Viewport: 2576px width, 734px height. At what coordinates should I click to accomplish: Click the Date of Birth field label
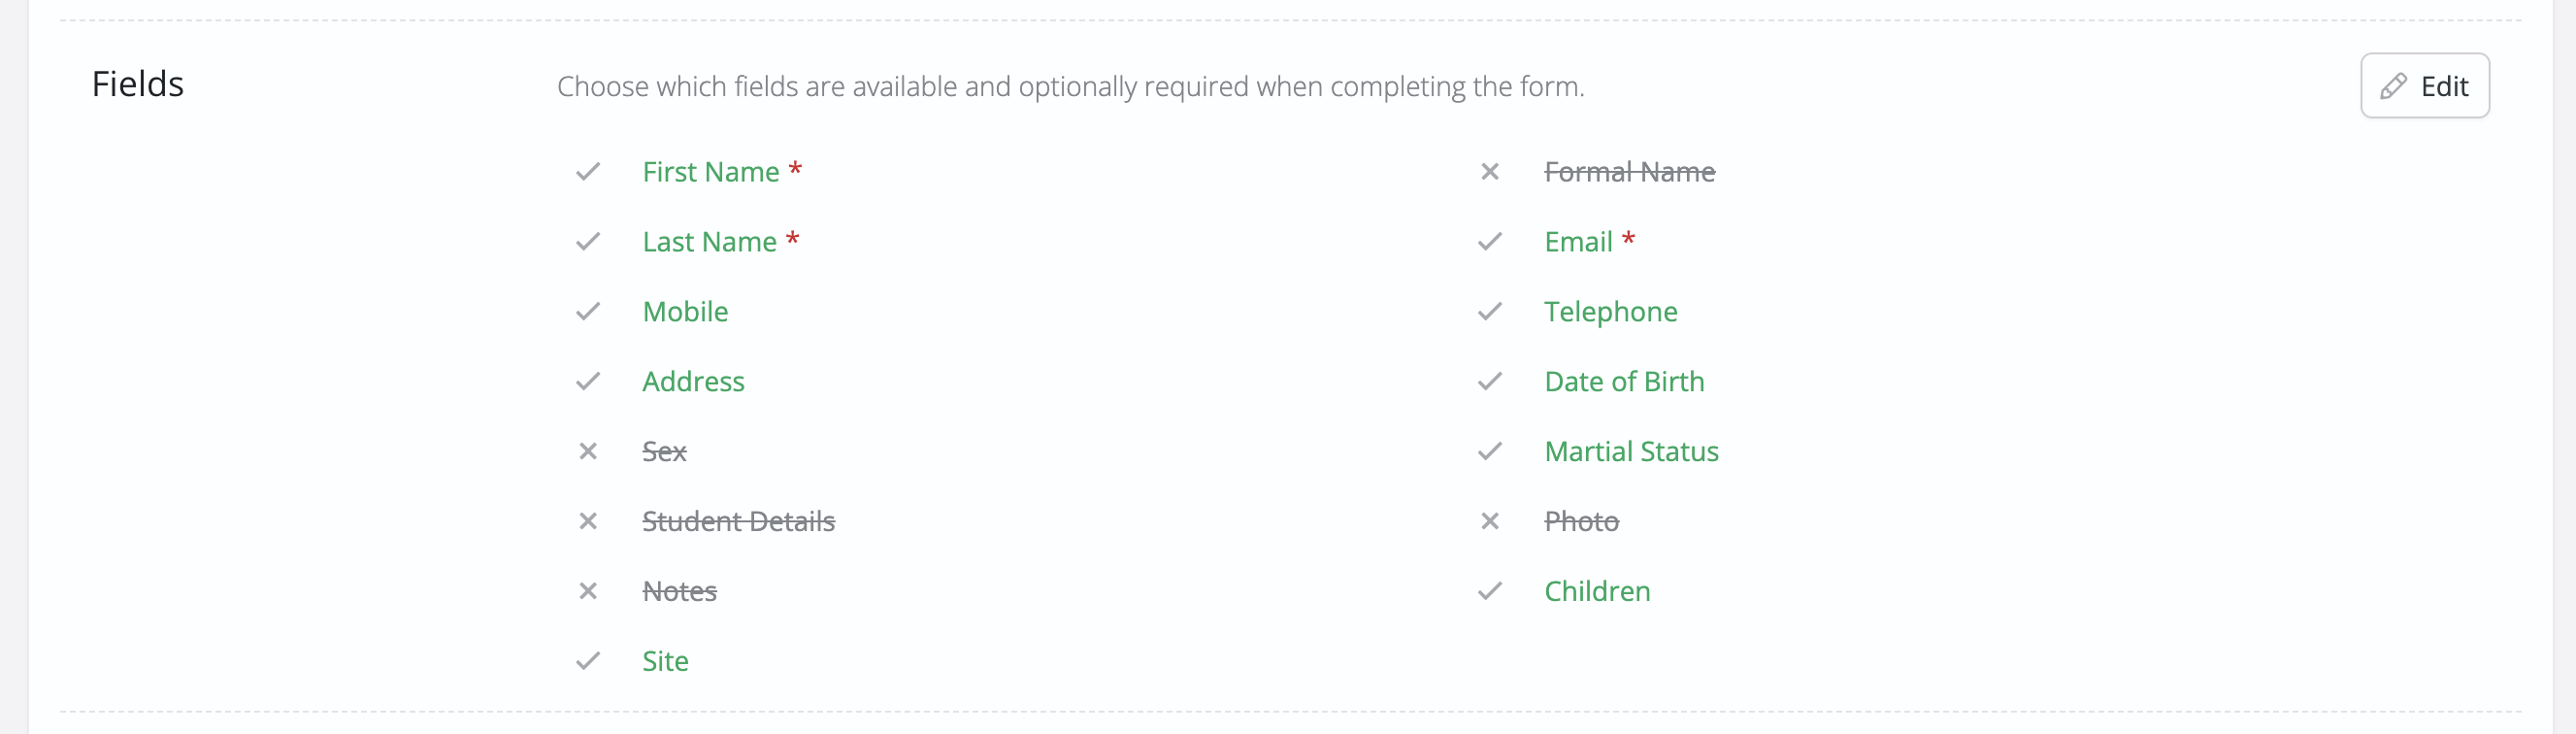coord(1624,382)
